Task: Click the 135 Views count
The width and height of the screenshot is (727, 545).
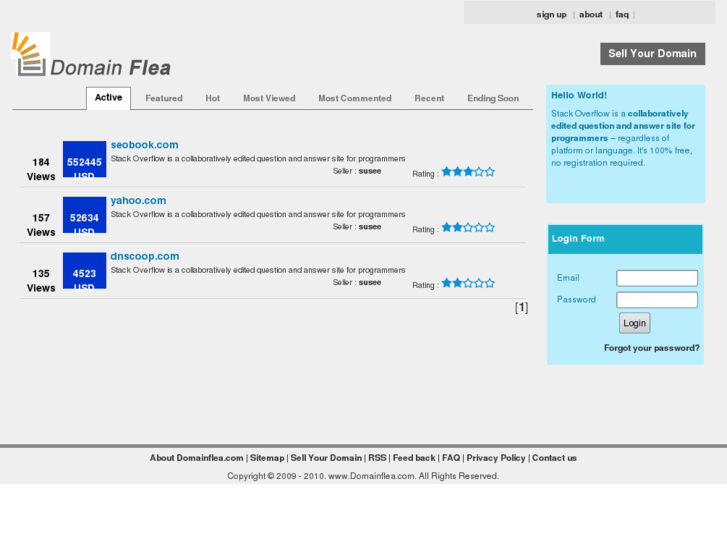Action: coord(41,281)
